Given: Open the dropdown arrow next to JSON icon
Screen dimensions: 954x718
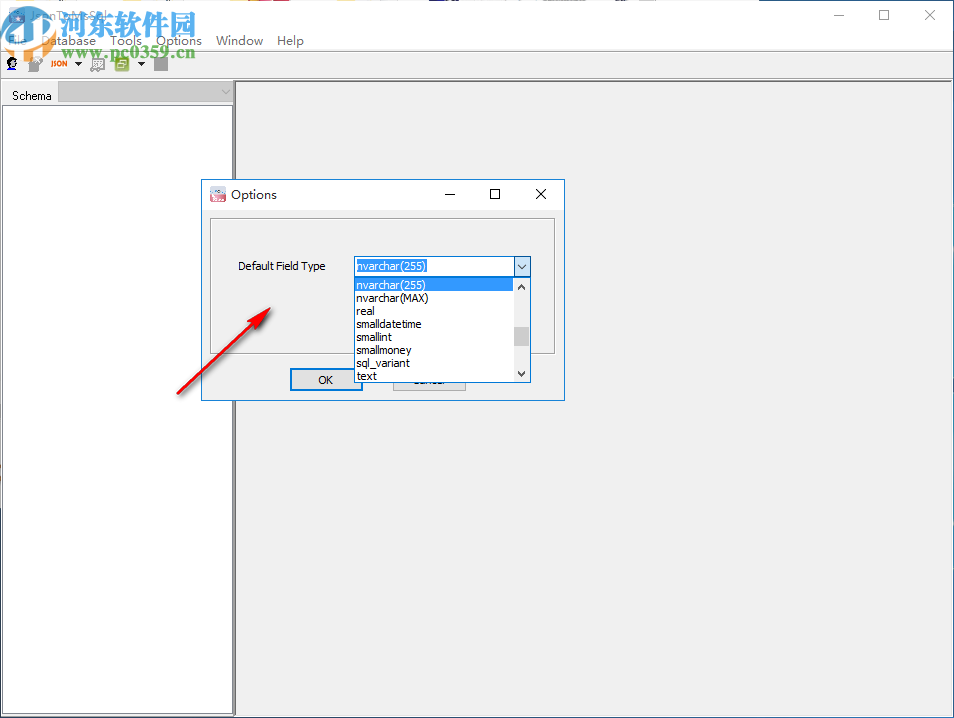Looking at the screenshot, I should (78, 63).
